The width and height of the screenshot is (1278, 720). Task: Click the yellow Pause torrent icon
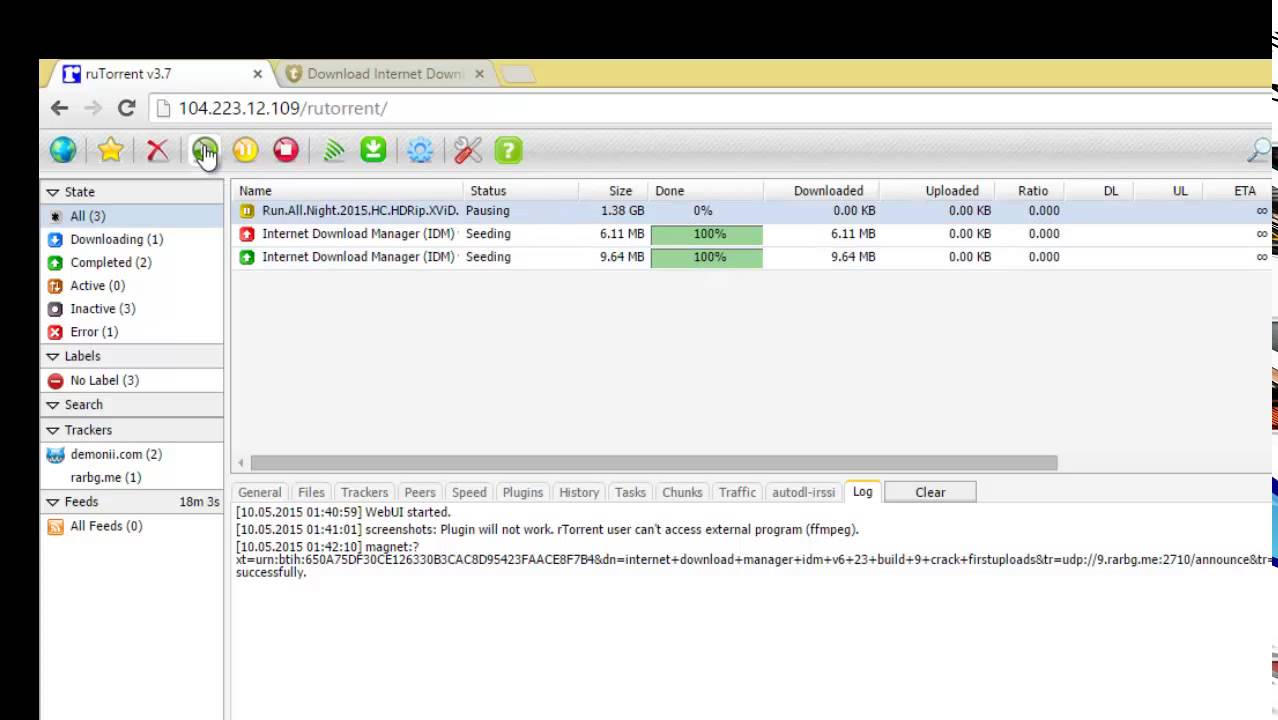245,151
